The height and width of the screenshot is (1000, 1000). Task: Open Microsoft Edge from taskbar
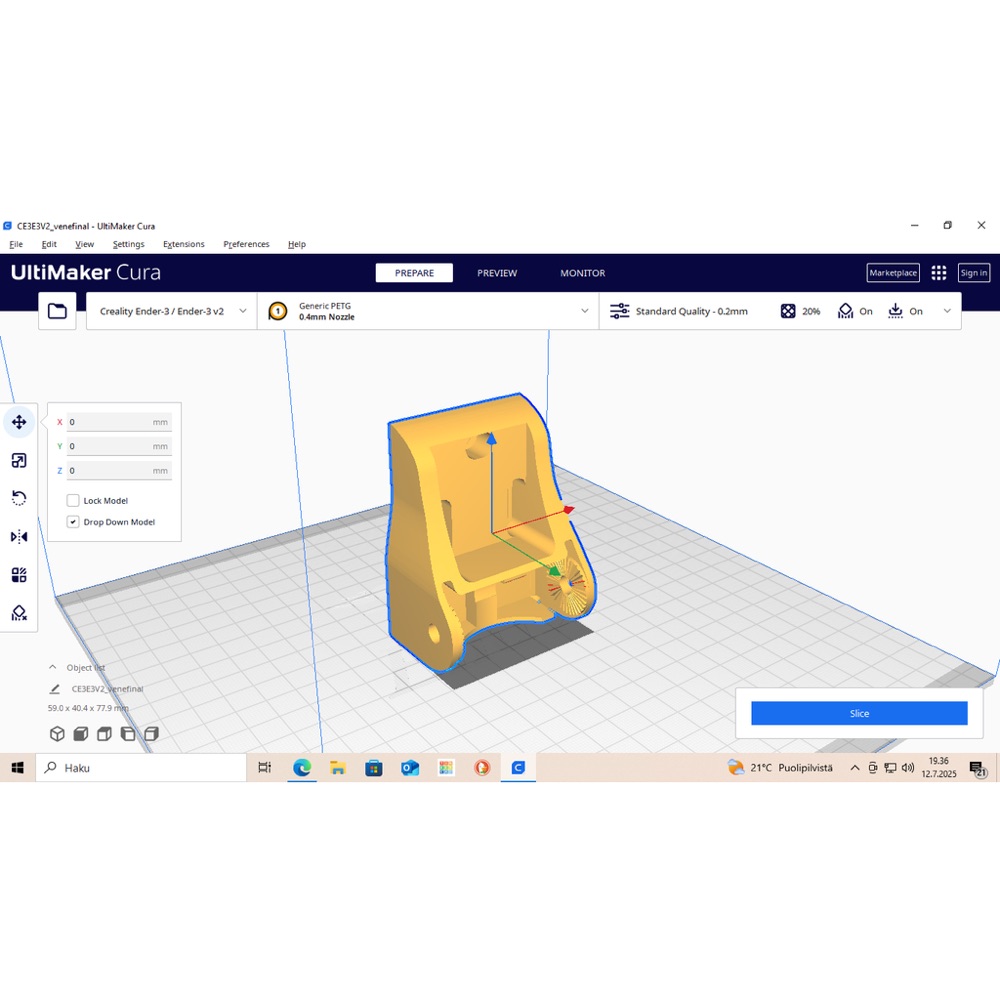click(x=302, y=768)
